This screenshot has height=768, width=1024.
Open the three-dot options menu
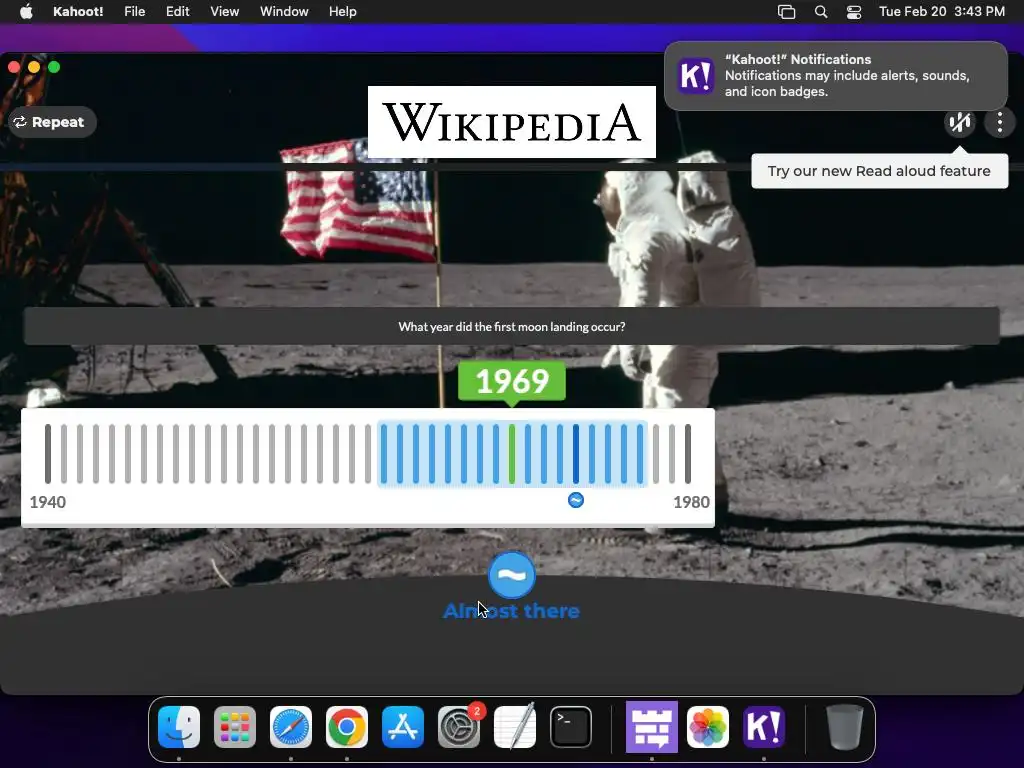click(x=1000, y=122)
